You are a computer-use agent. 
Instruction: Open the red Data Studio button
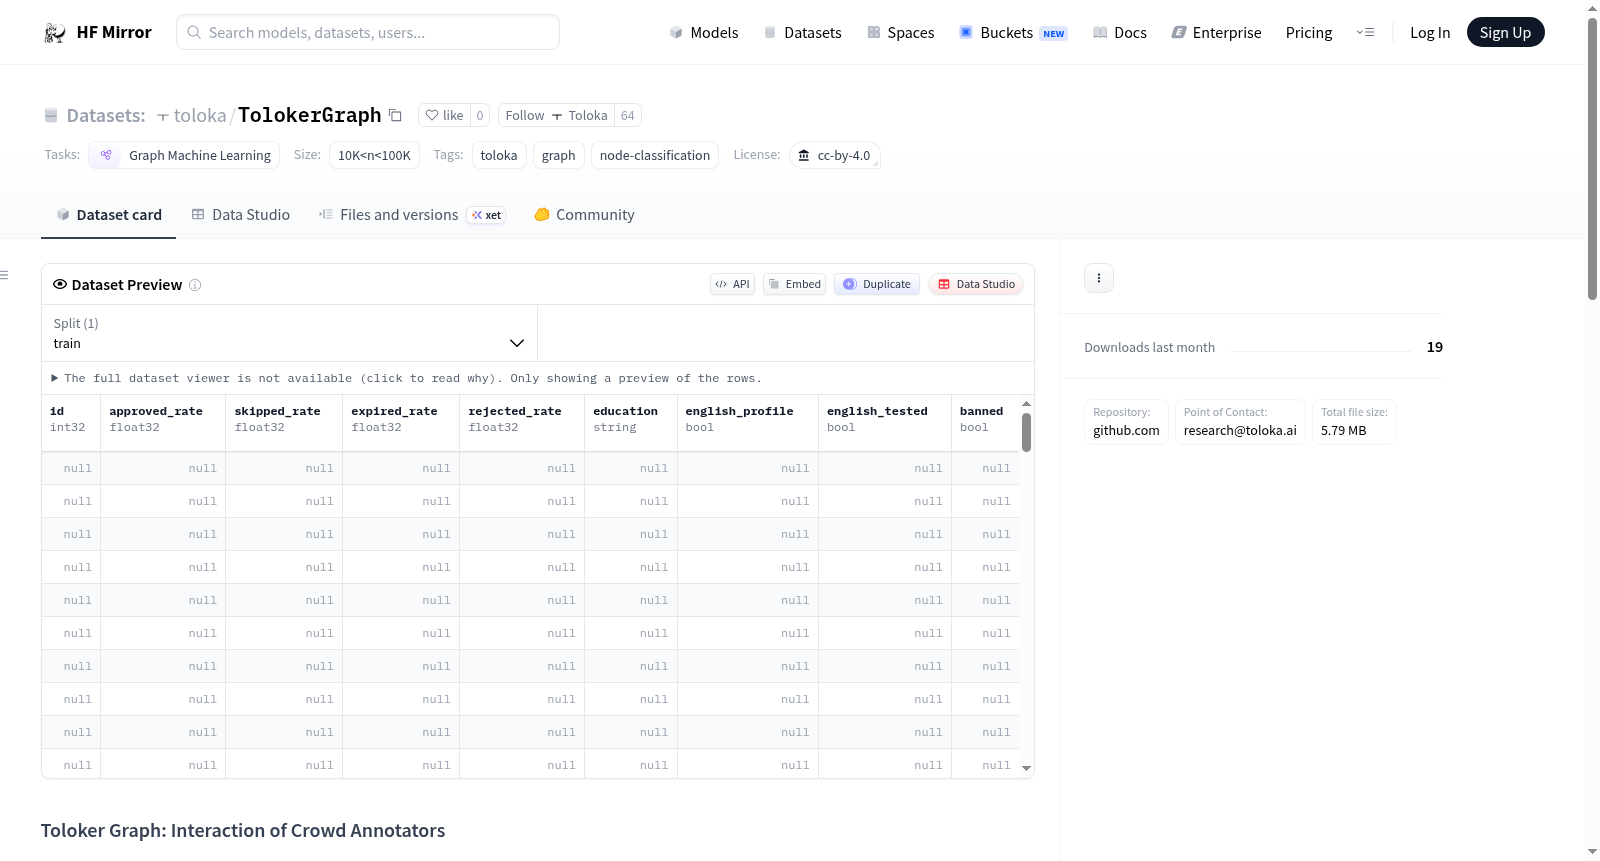point(976,284)
